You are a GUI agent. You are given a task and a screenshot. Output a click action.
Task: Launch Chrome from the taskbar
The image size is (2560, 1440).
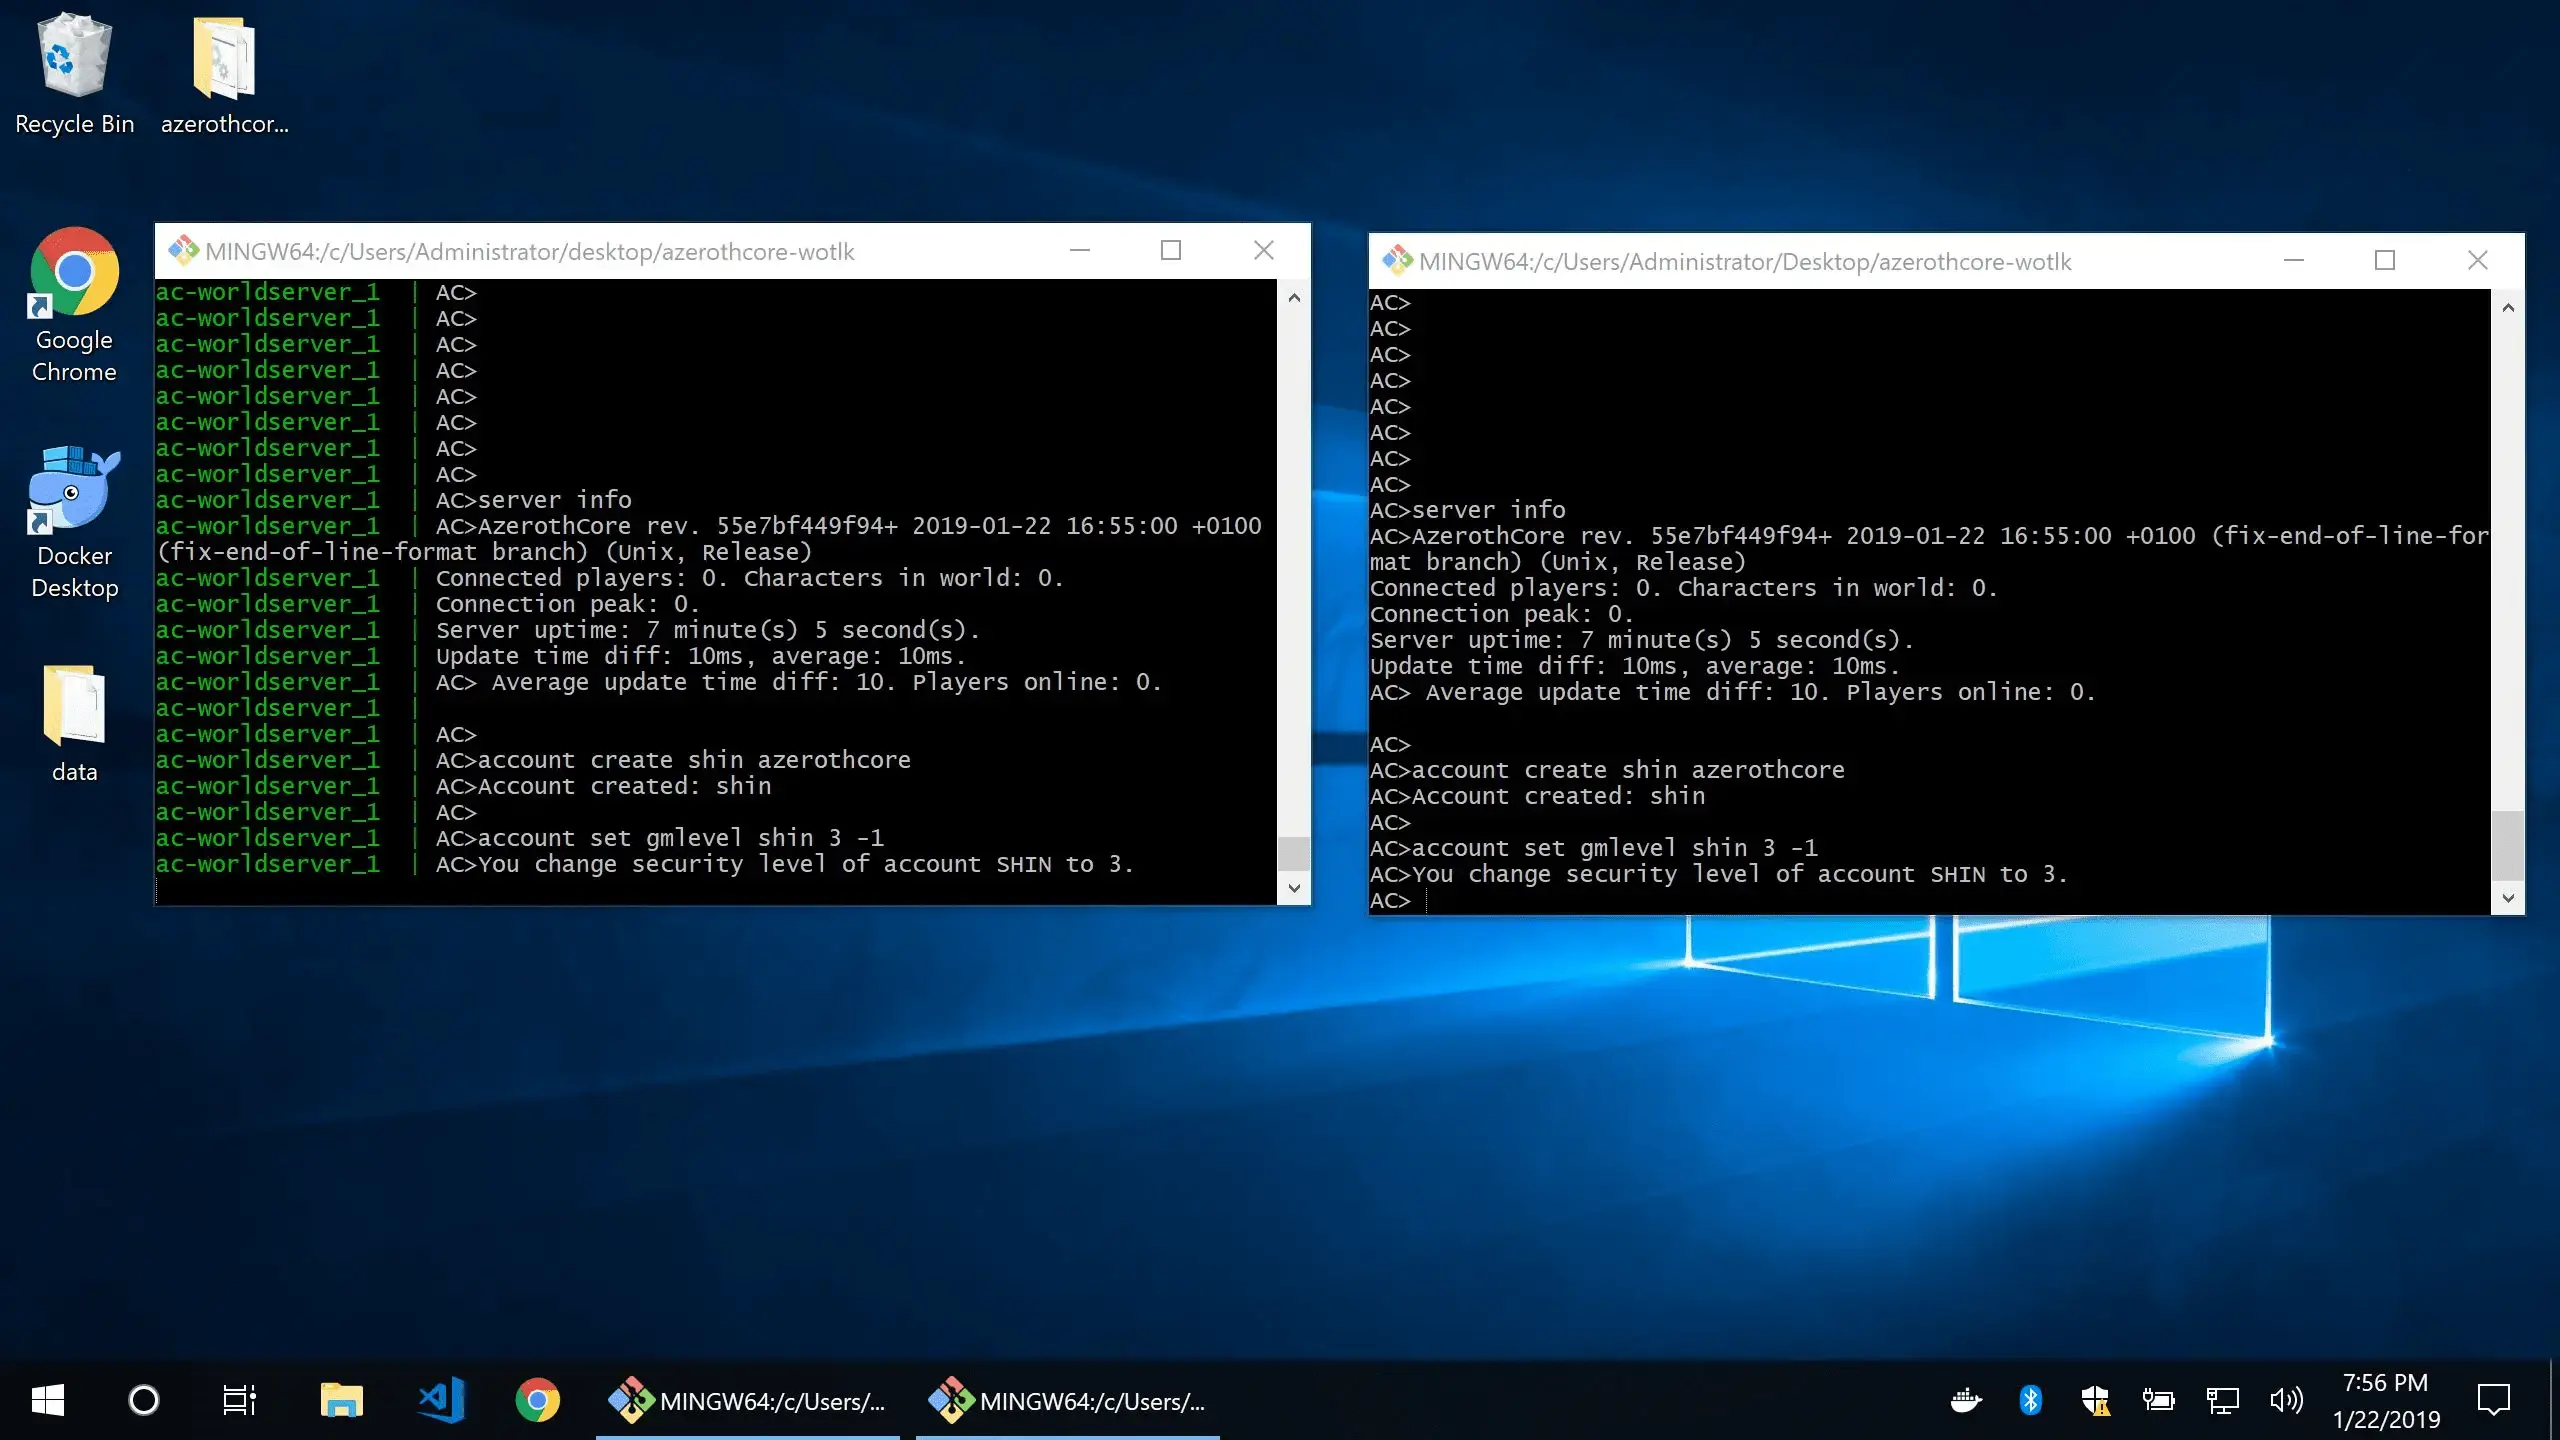(x=538, y=1400)
